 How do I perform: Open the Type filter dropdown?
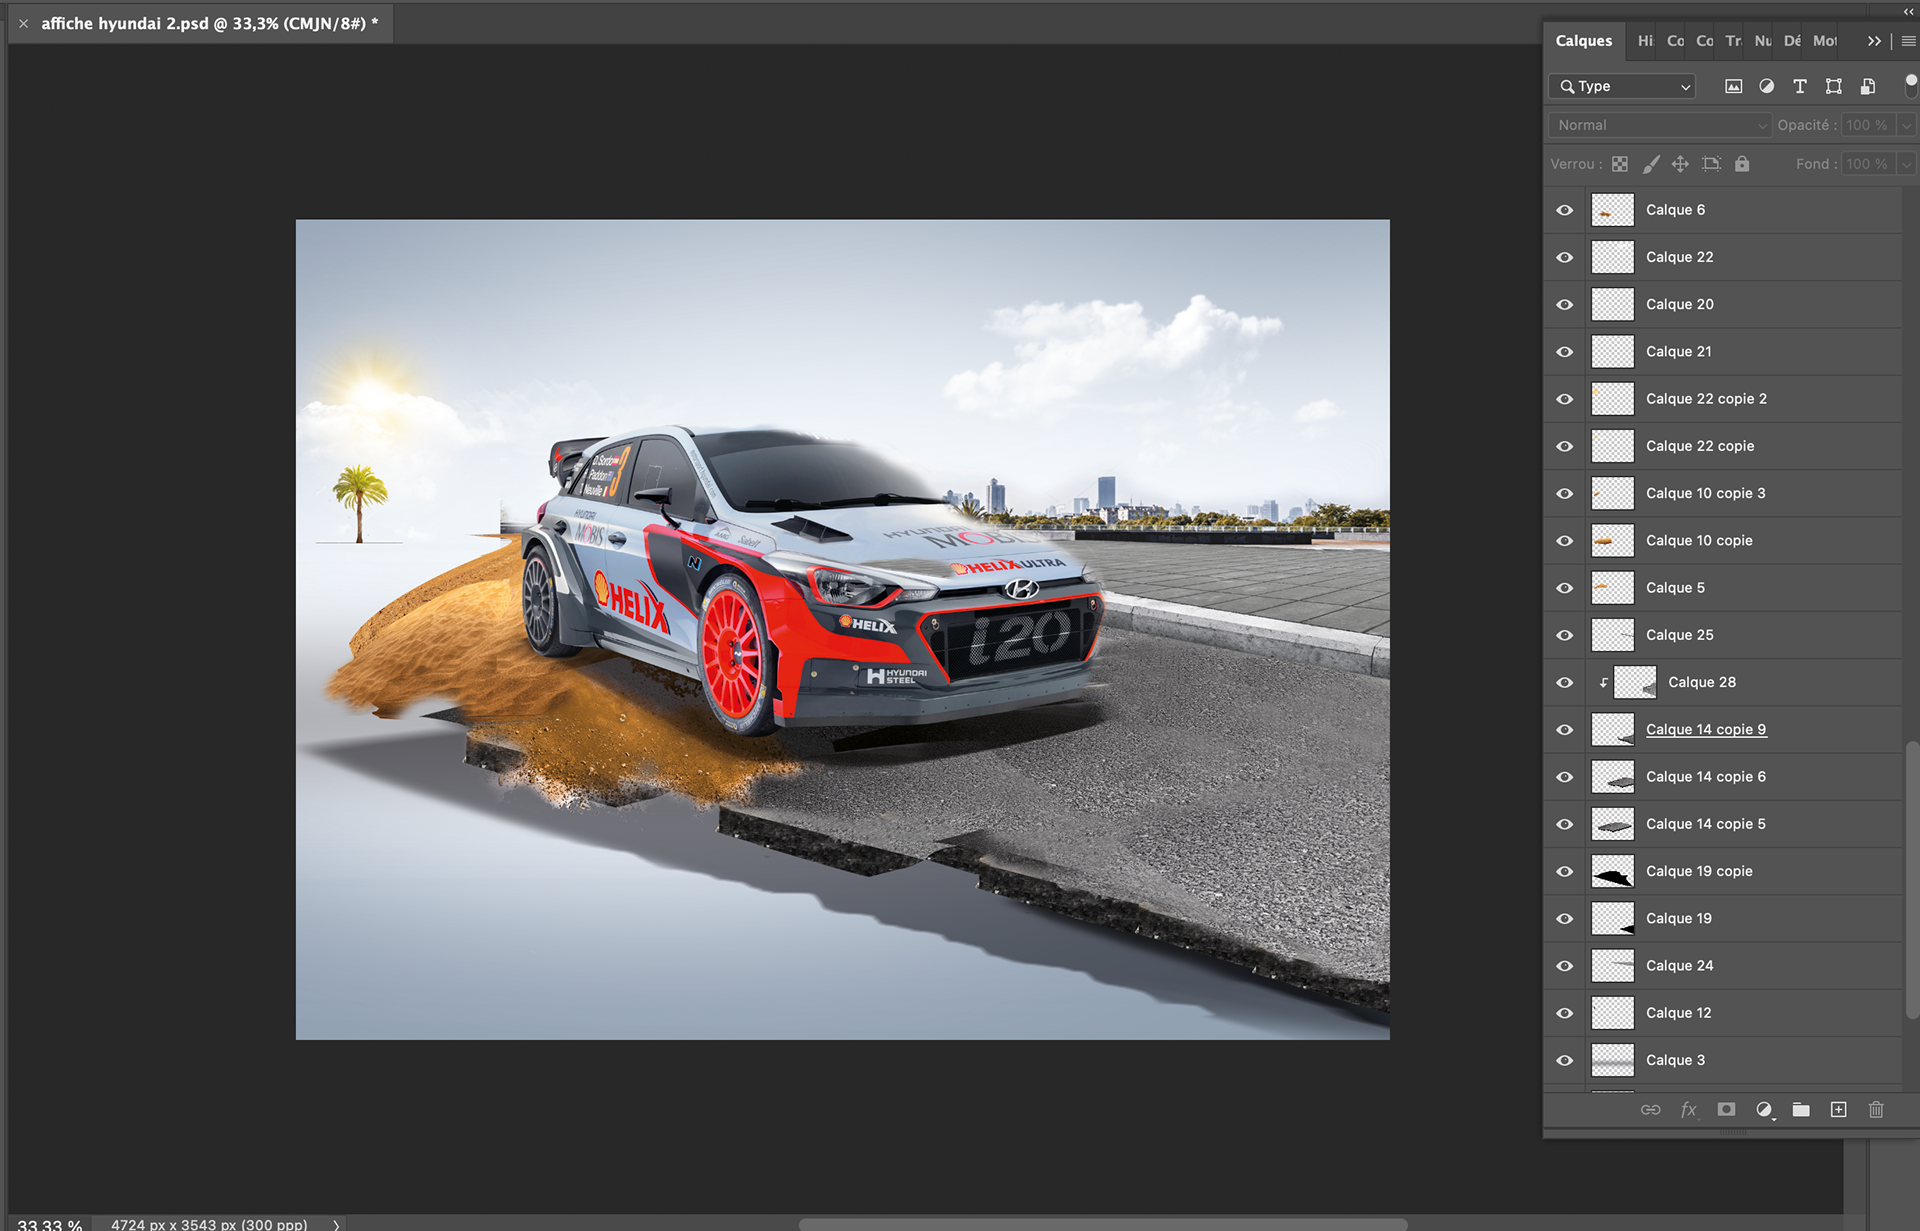click(x=1621, y=87)
